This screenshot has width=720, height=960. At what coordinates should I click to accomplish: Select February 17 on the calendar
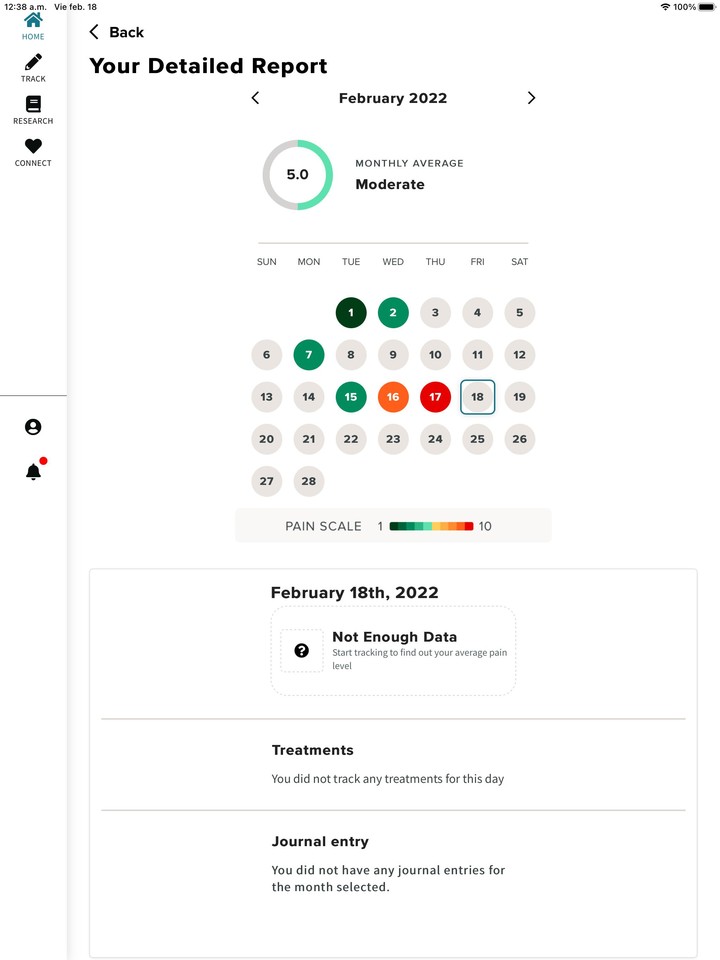pos(435,397)
